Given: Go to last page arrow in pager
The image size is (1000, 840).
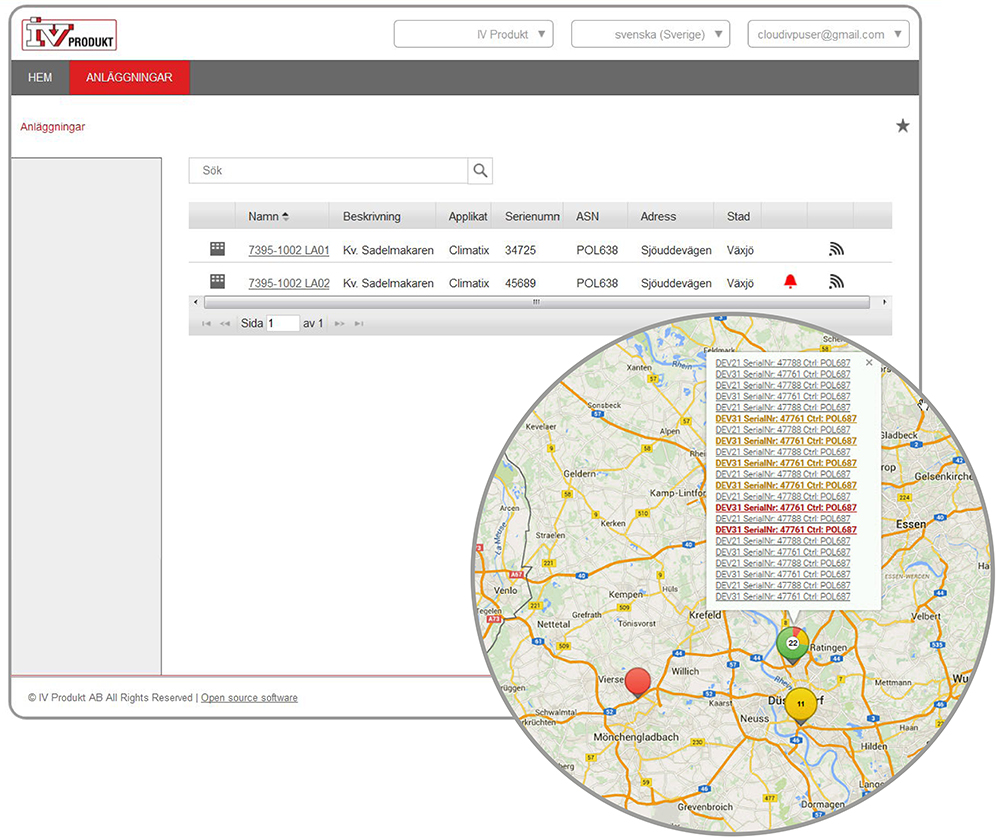Looking at the screenshot, I should click(x=359, y=324).
